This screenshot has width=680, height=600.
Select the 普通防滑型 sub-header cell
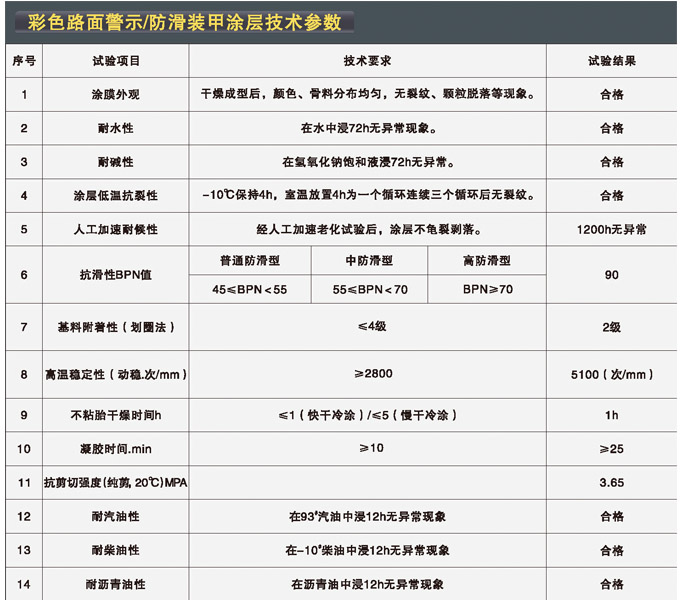tap(250, 260)
